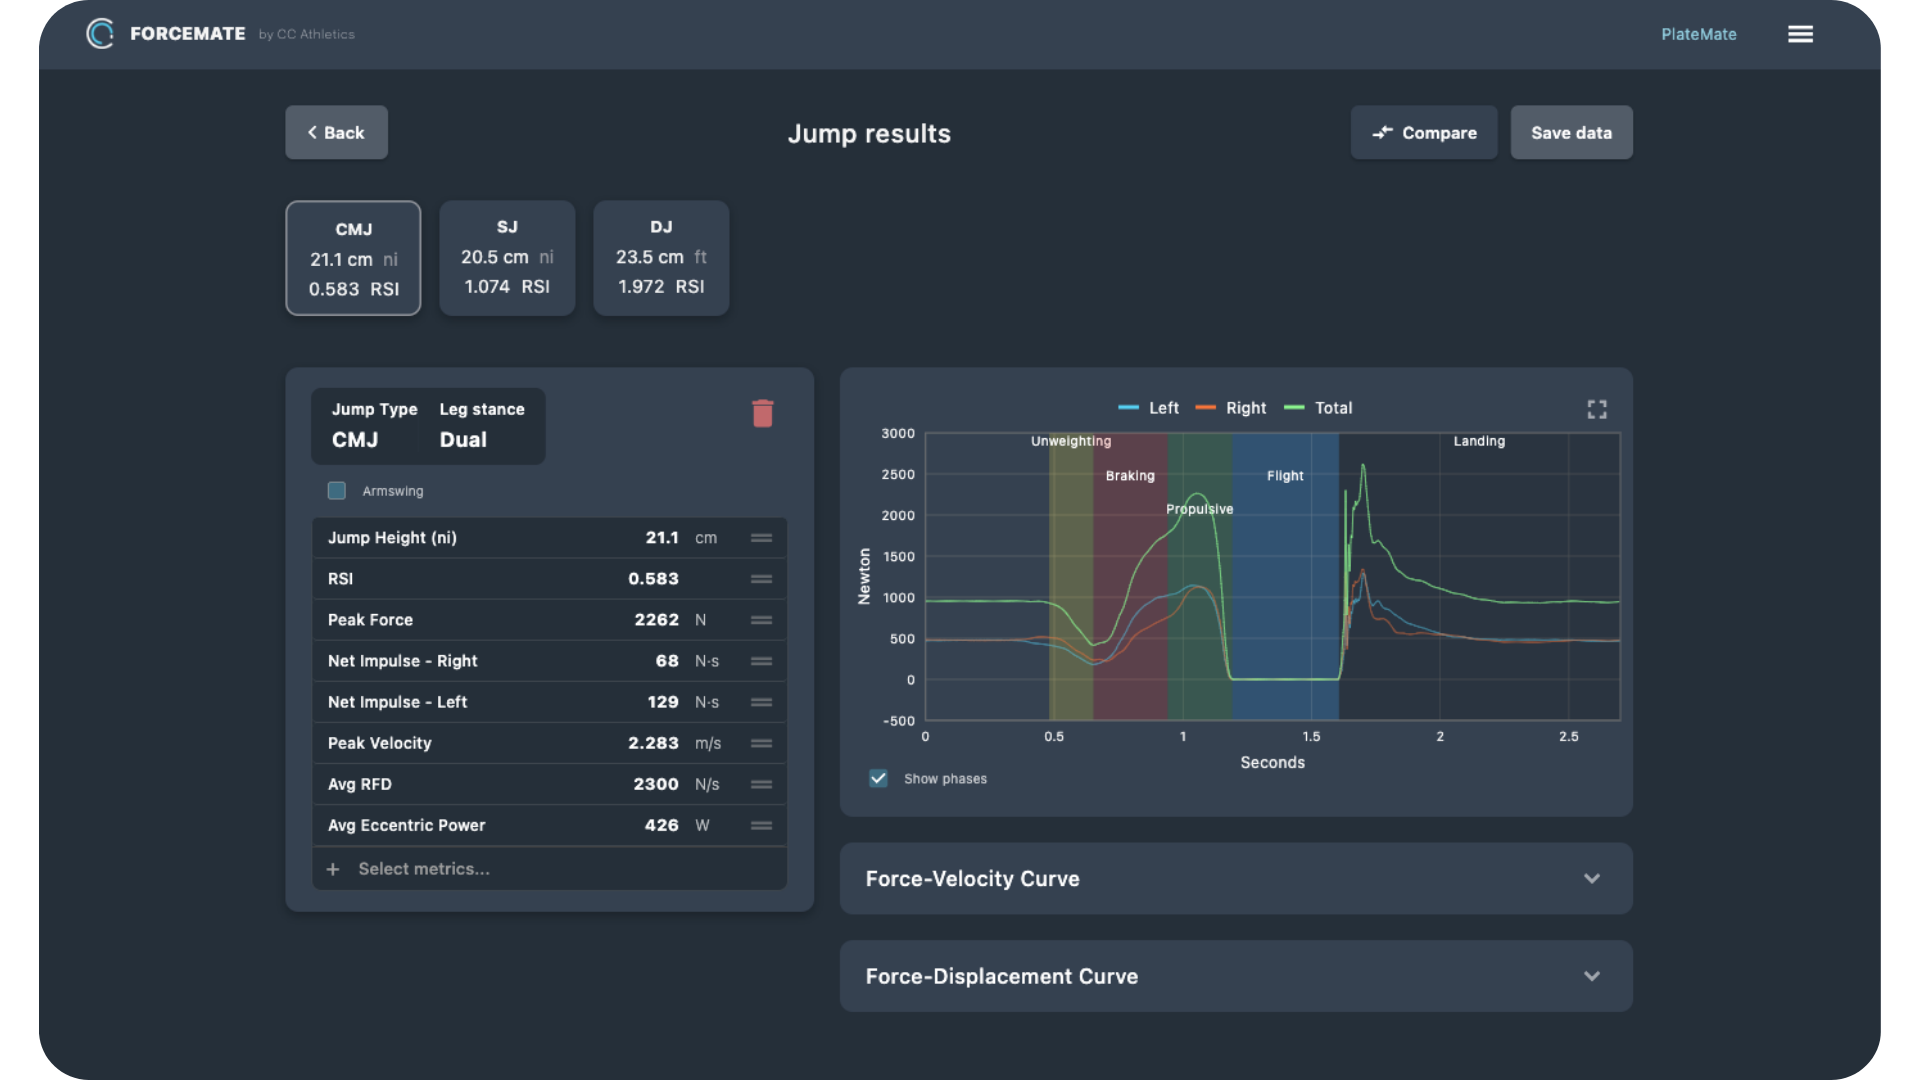
Task: Click reorder handle on Avg RFD row
Action: (761, 785)
